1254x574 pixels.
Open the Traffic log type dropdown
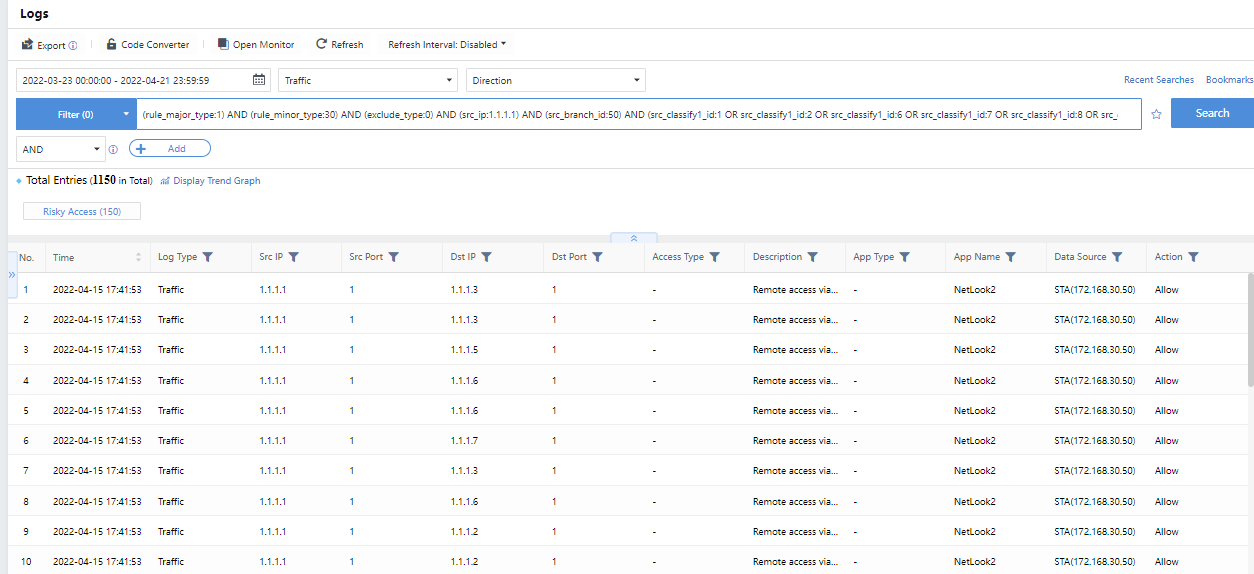coord(368,80)
